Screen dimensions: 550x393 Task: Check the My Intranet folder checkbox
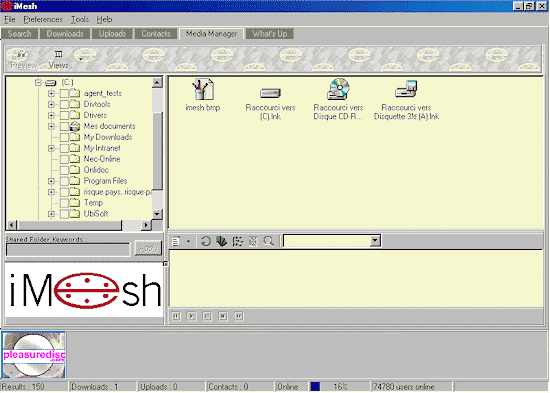(64, 148)
